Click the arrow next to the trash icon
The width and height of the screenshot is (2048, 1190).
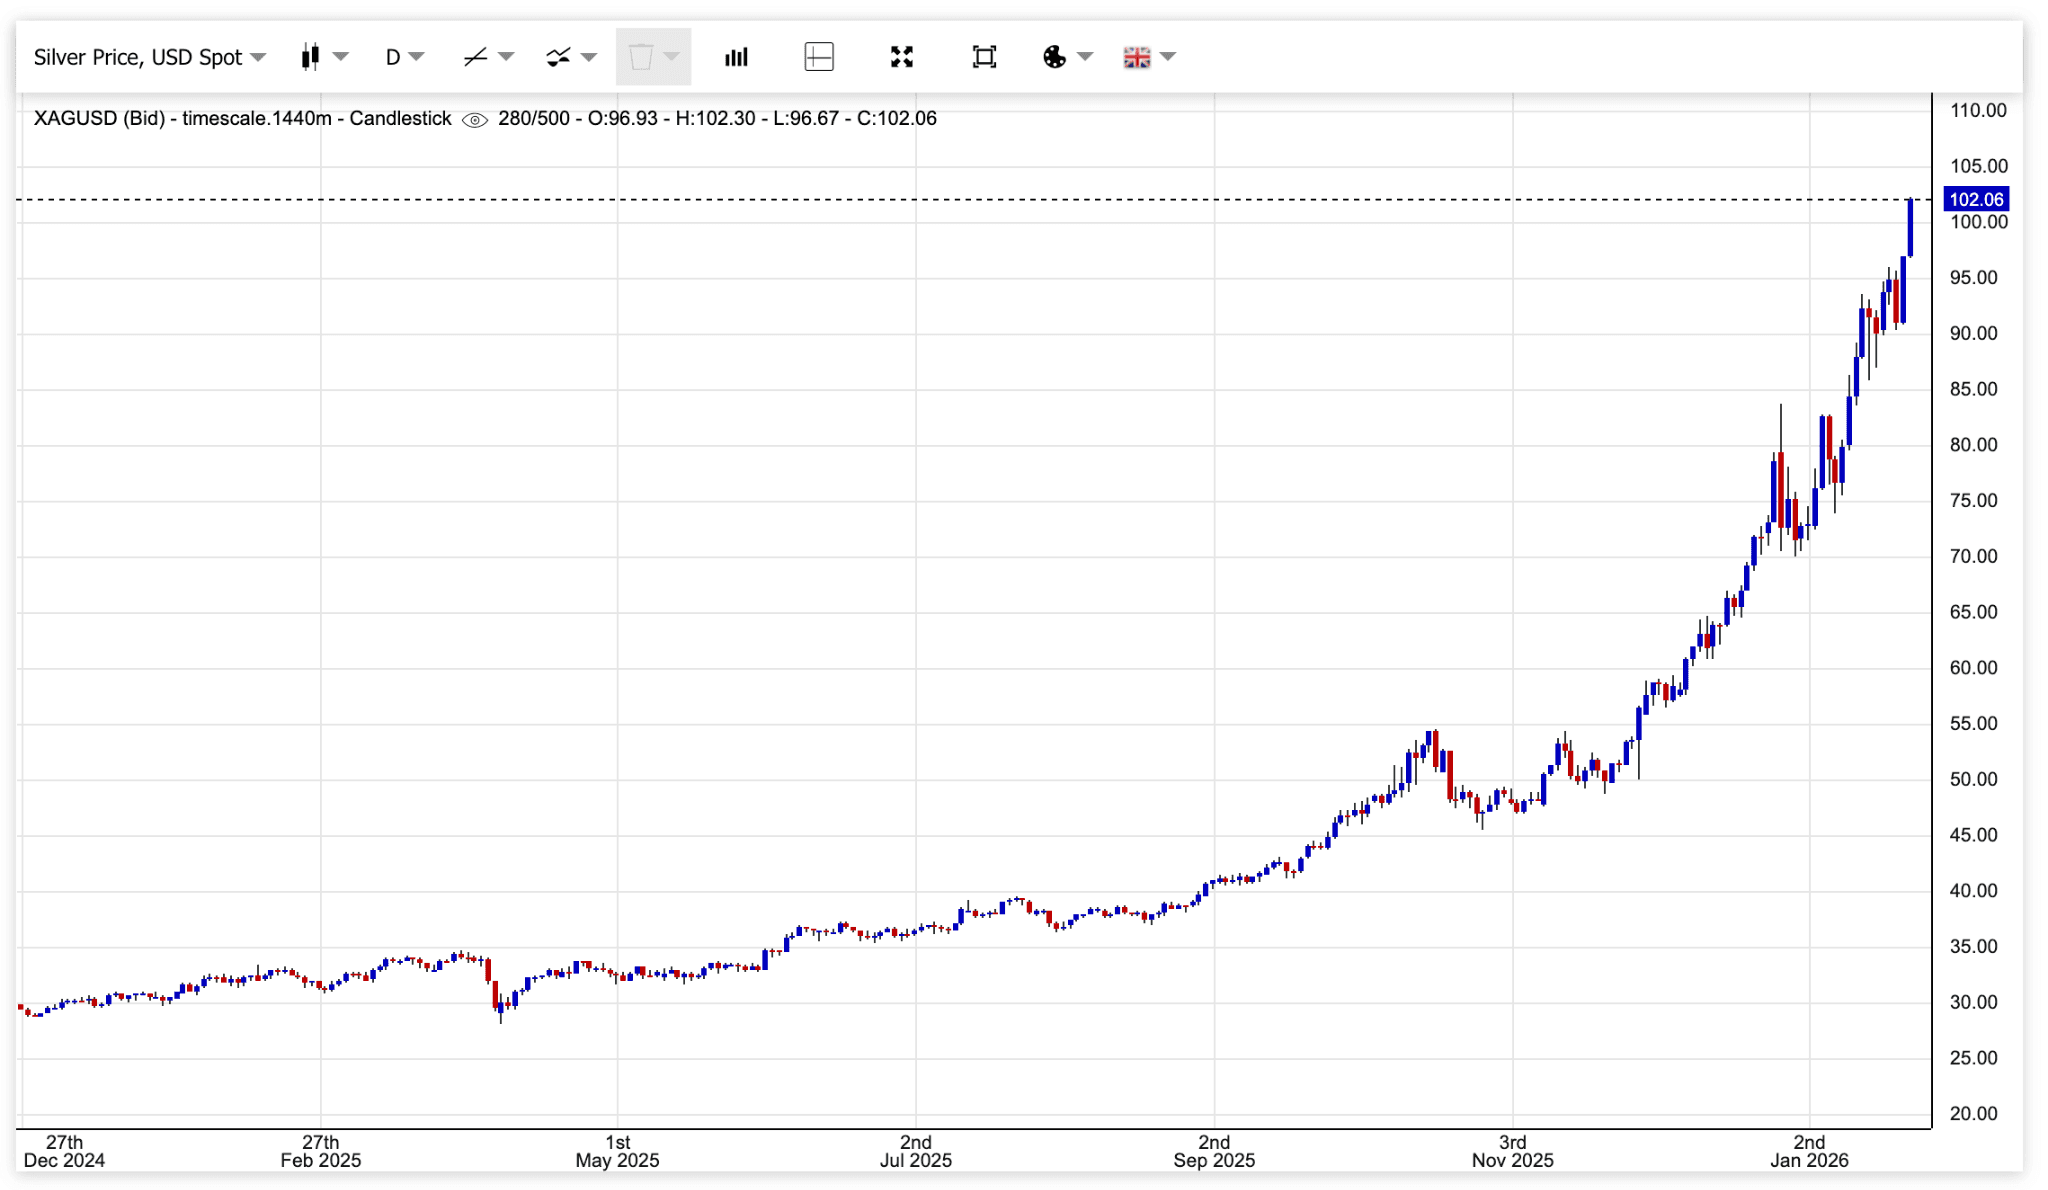click(x=672, y=57)
